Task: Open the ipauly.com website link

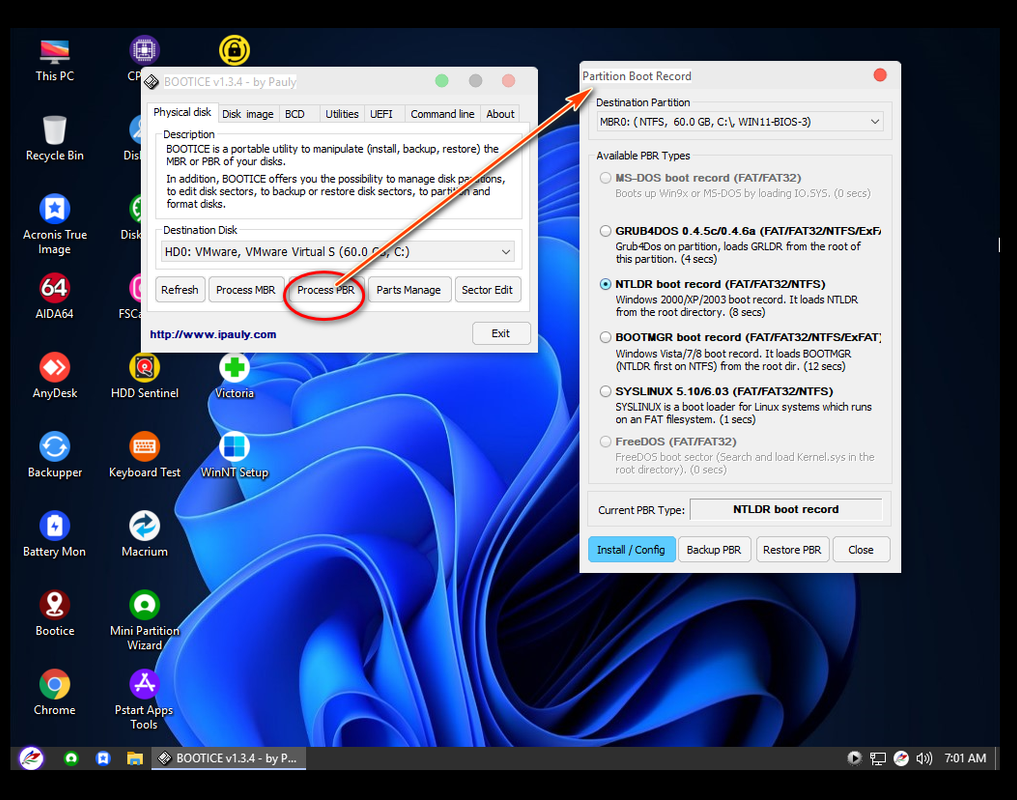Action: coord(213,334)
